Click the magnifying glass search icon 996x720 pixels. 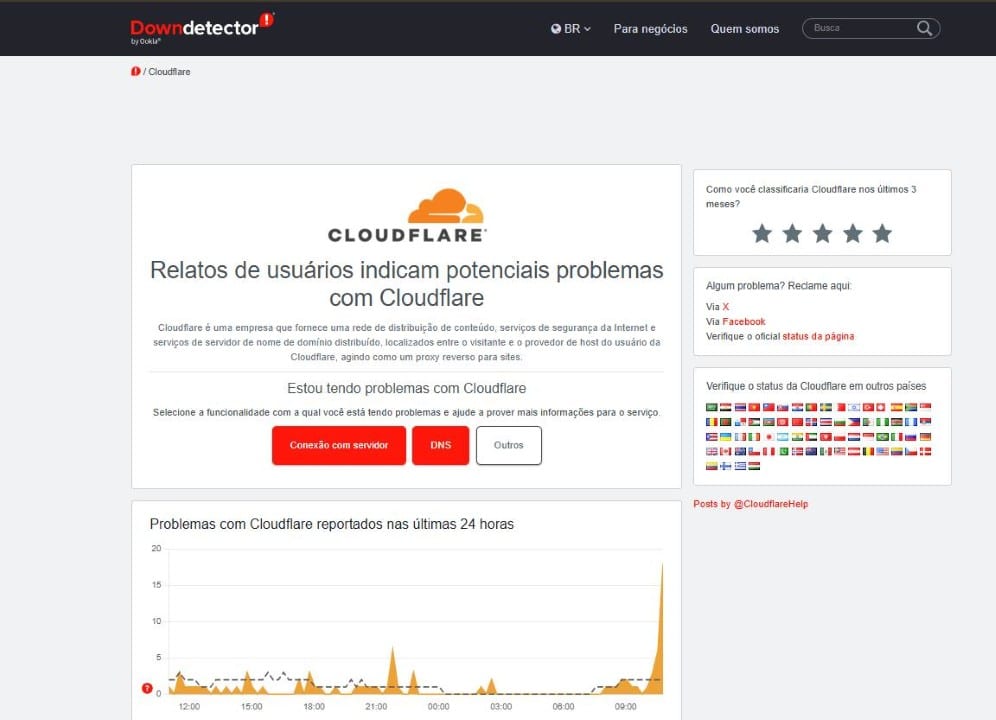pos(924,28)
